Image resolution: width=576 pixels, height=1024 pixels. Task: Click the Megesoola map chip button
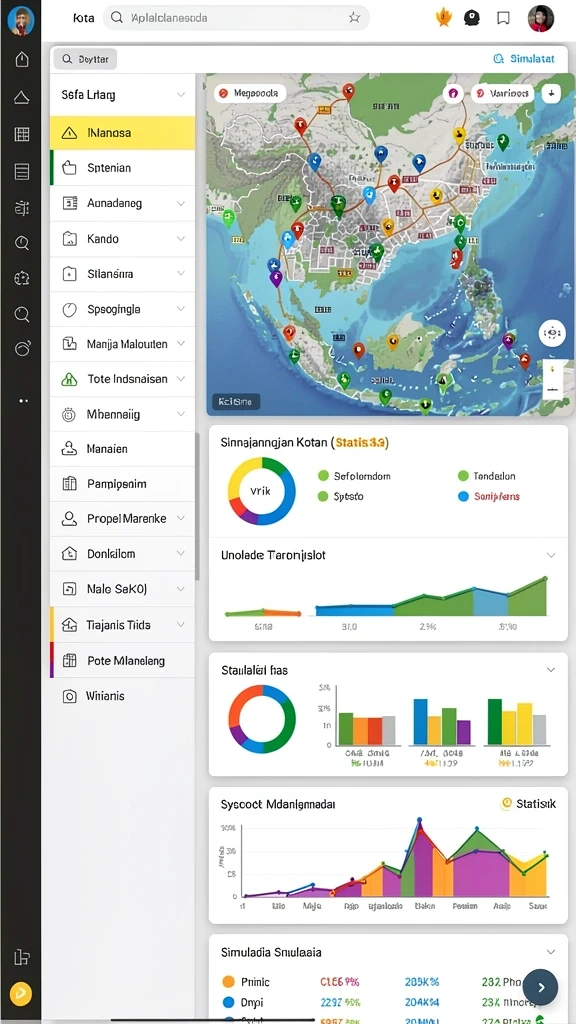pyautogui.click(x=250, y=93)
